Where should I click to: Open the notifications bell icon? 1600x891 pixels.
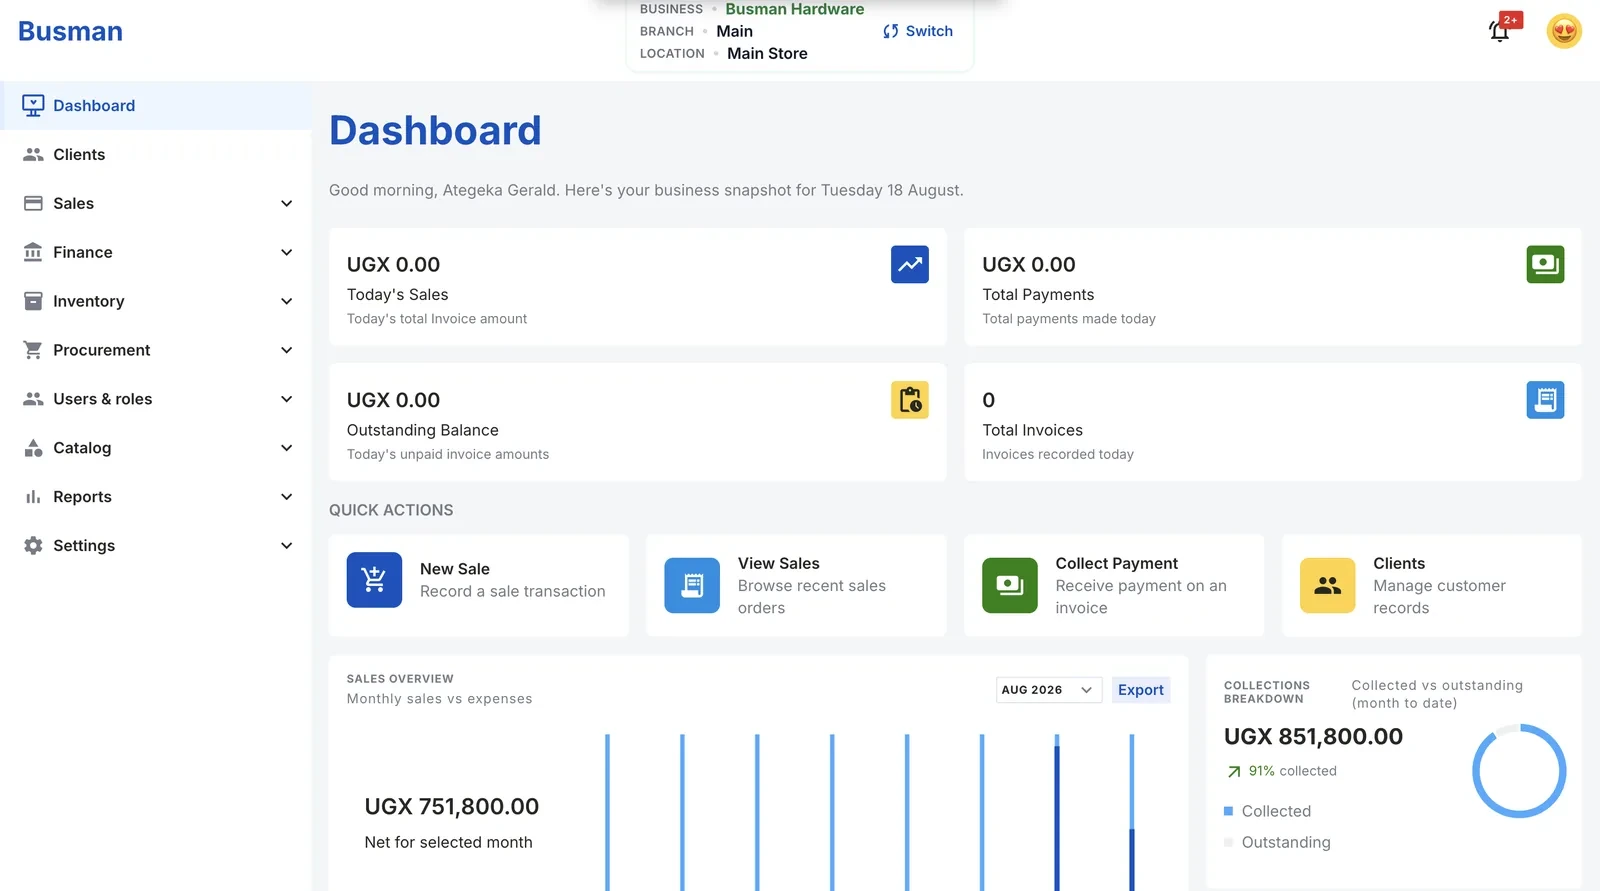[1500, 31]
